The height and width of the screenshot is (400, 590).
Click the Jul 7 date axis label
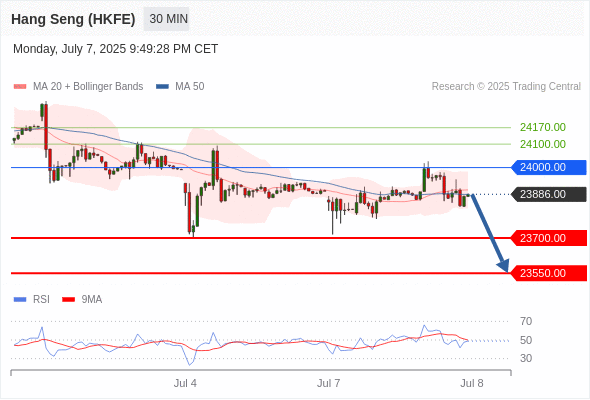tap(328, 383)
